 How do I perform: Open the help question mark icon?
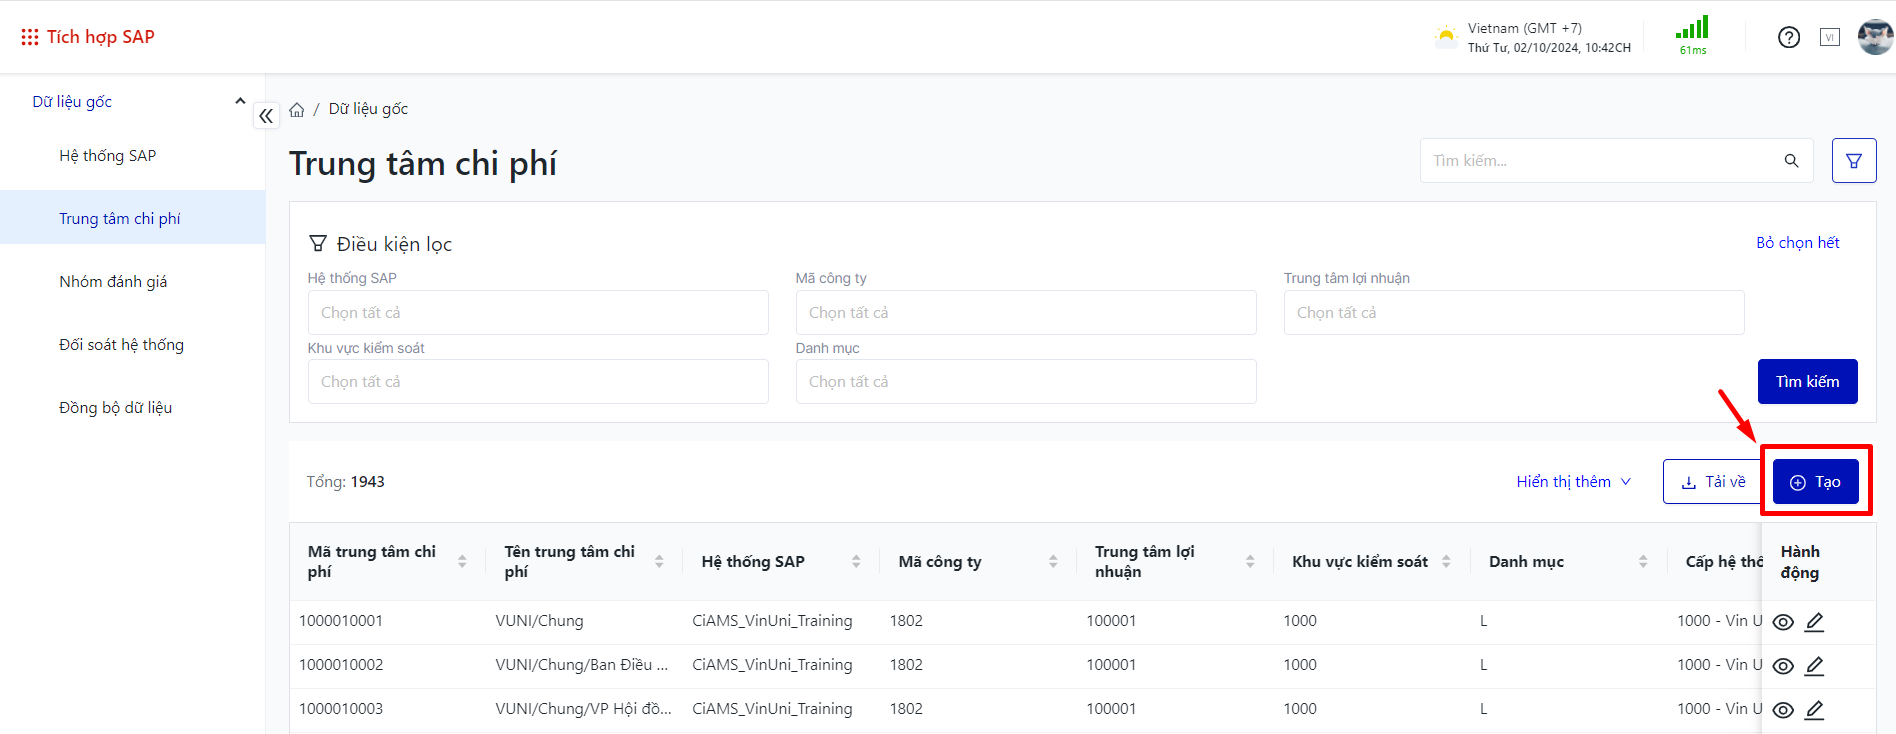(x=1788, y=38)
